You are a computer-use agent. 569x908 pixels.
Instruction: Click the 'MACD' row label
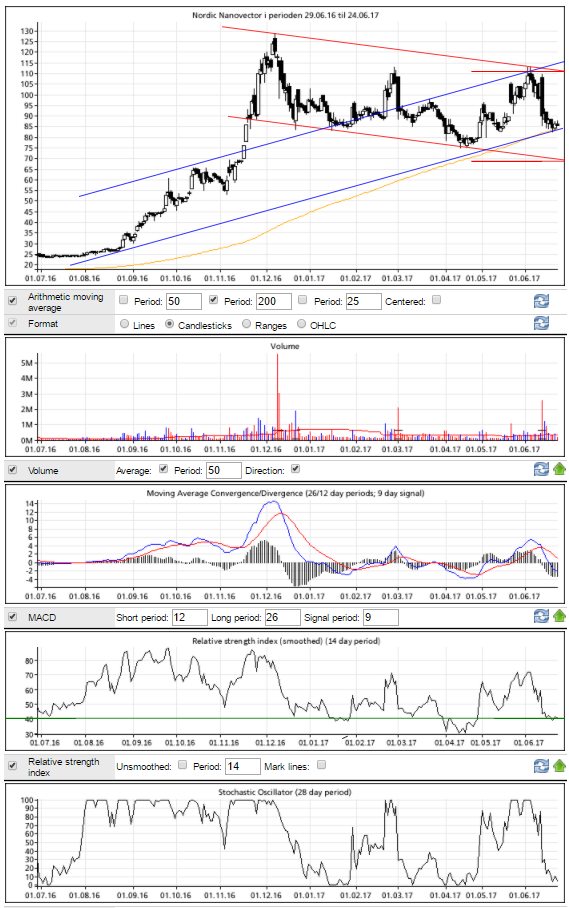pyautogui.click(x=42, y=617)
